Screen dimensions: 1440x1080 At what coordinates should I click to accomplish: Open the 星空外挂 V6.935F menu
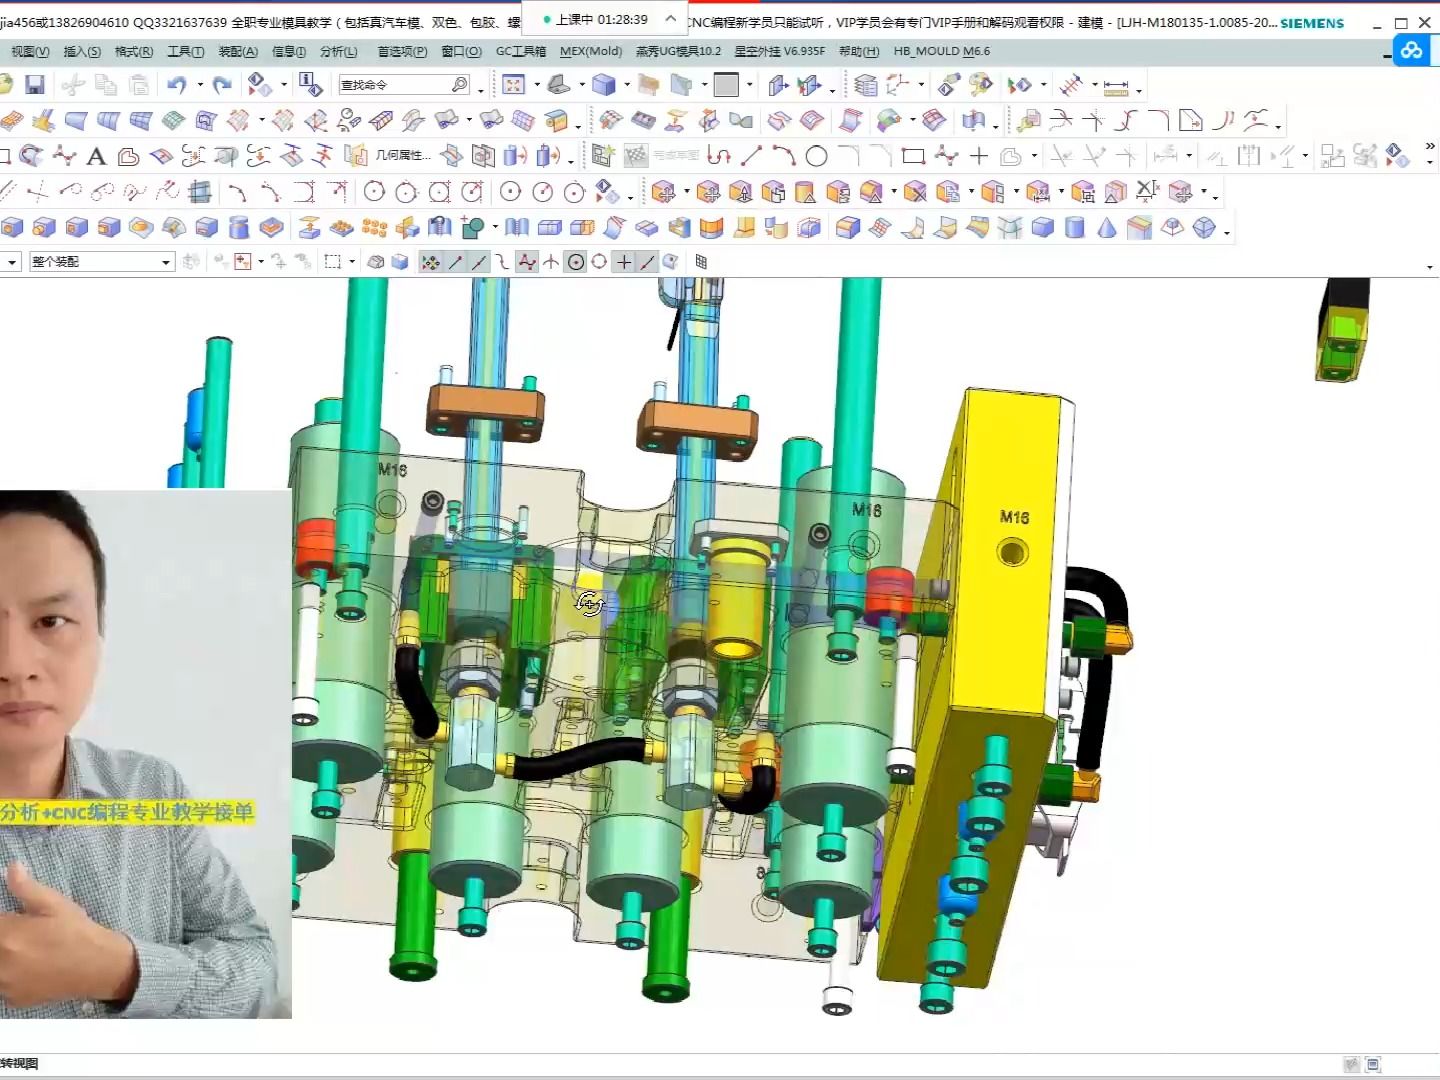780,51
